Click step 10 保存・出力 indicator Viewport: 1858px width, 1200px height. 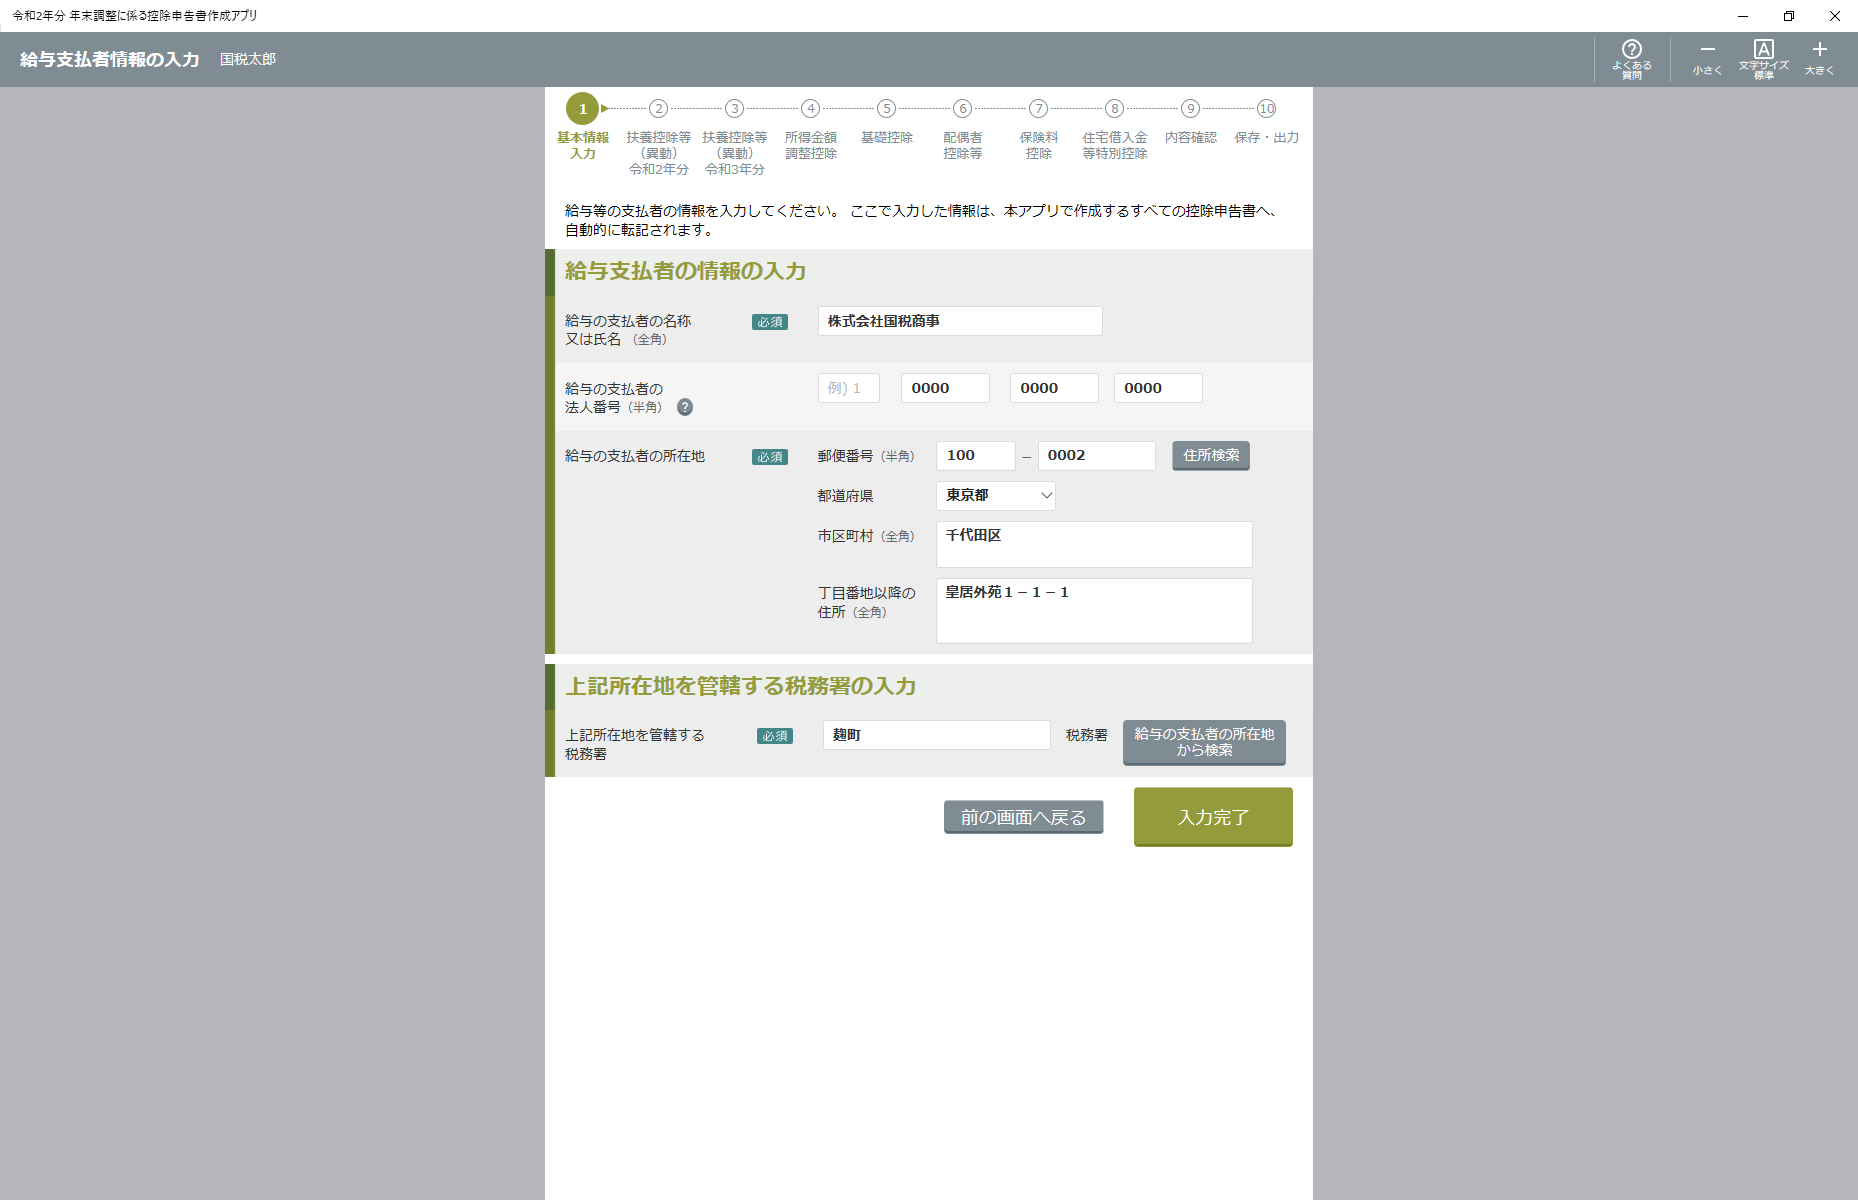click(x=1266, y=109)
